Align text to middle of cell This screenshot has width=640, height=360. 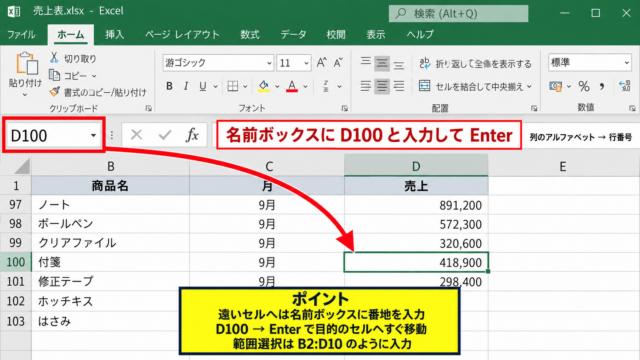point(382,63)
